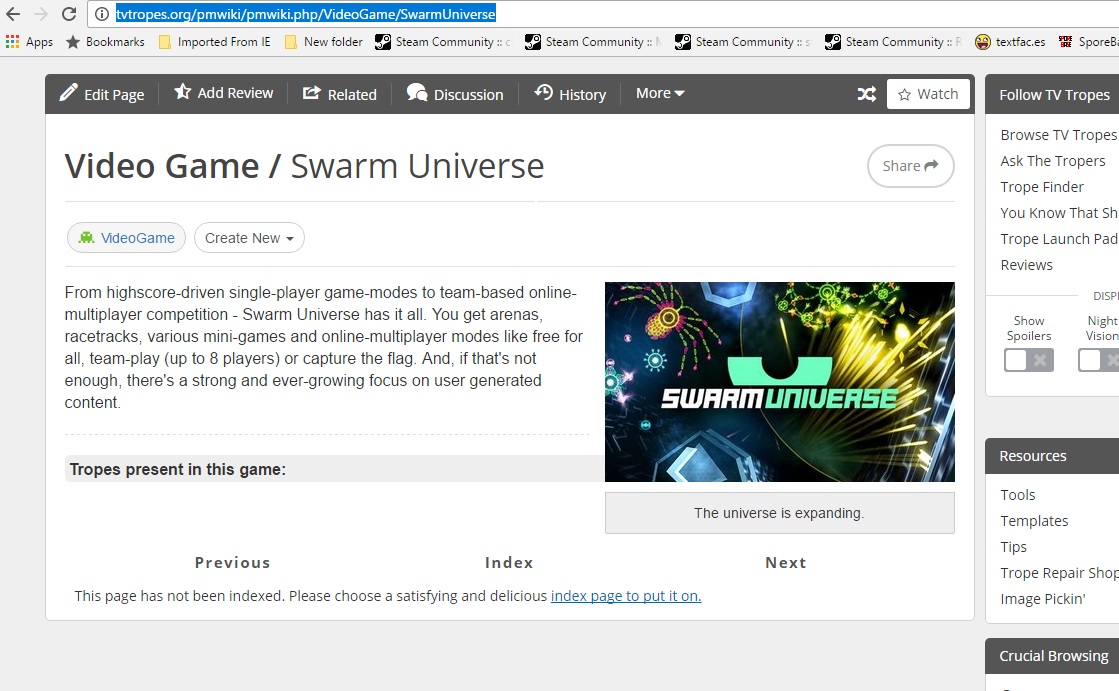Click the Swarm Universe game image

coord(779,382)
